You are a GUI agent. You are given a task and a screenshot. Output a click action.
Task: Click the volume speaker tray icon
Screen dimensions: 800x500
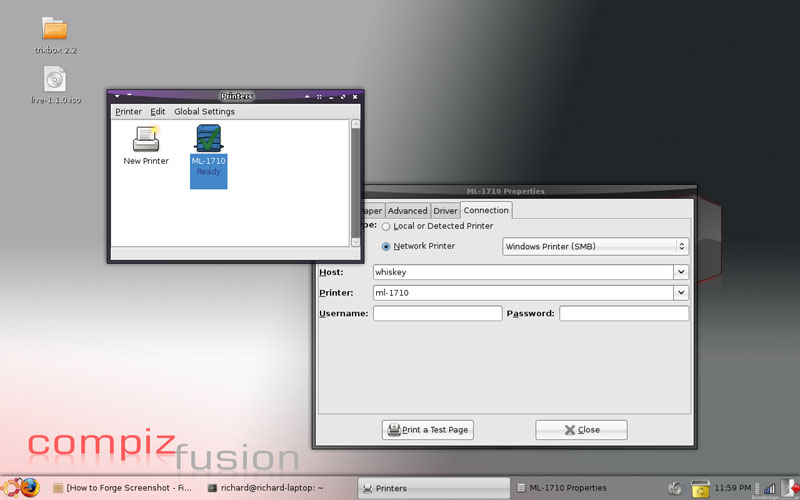click(675, 488)
